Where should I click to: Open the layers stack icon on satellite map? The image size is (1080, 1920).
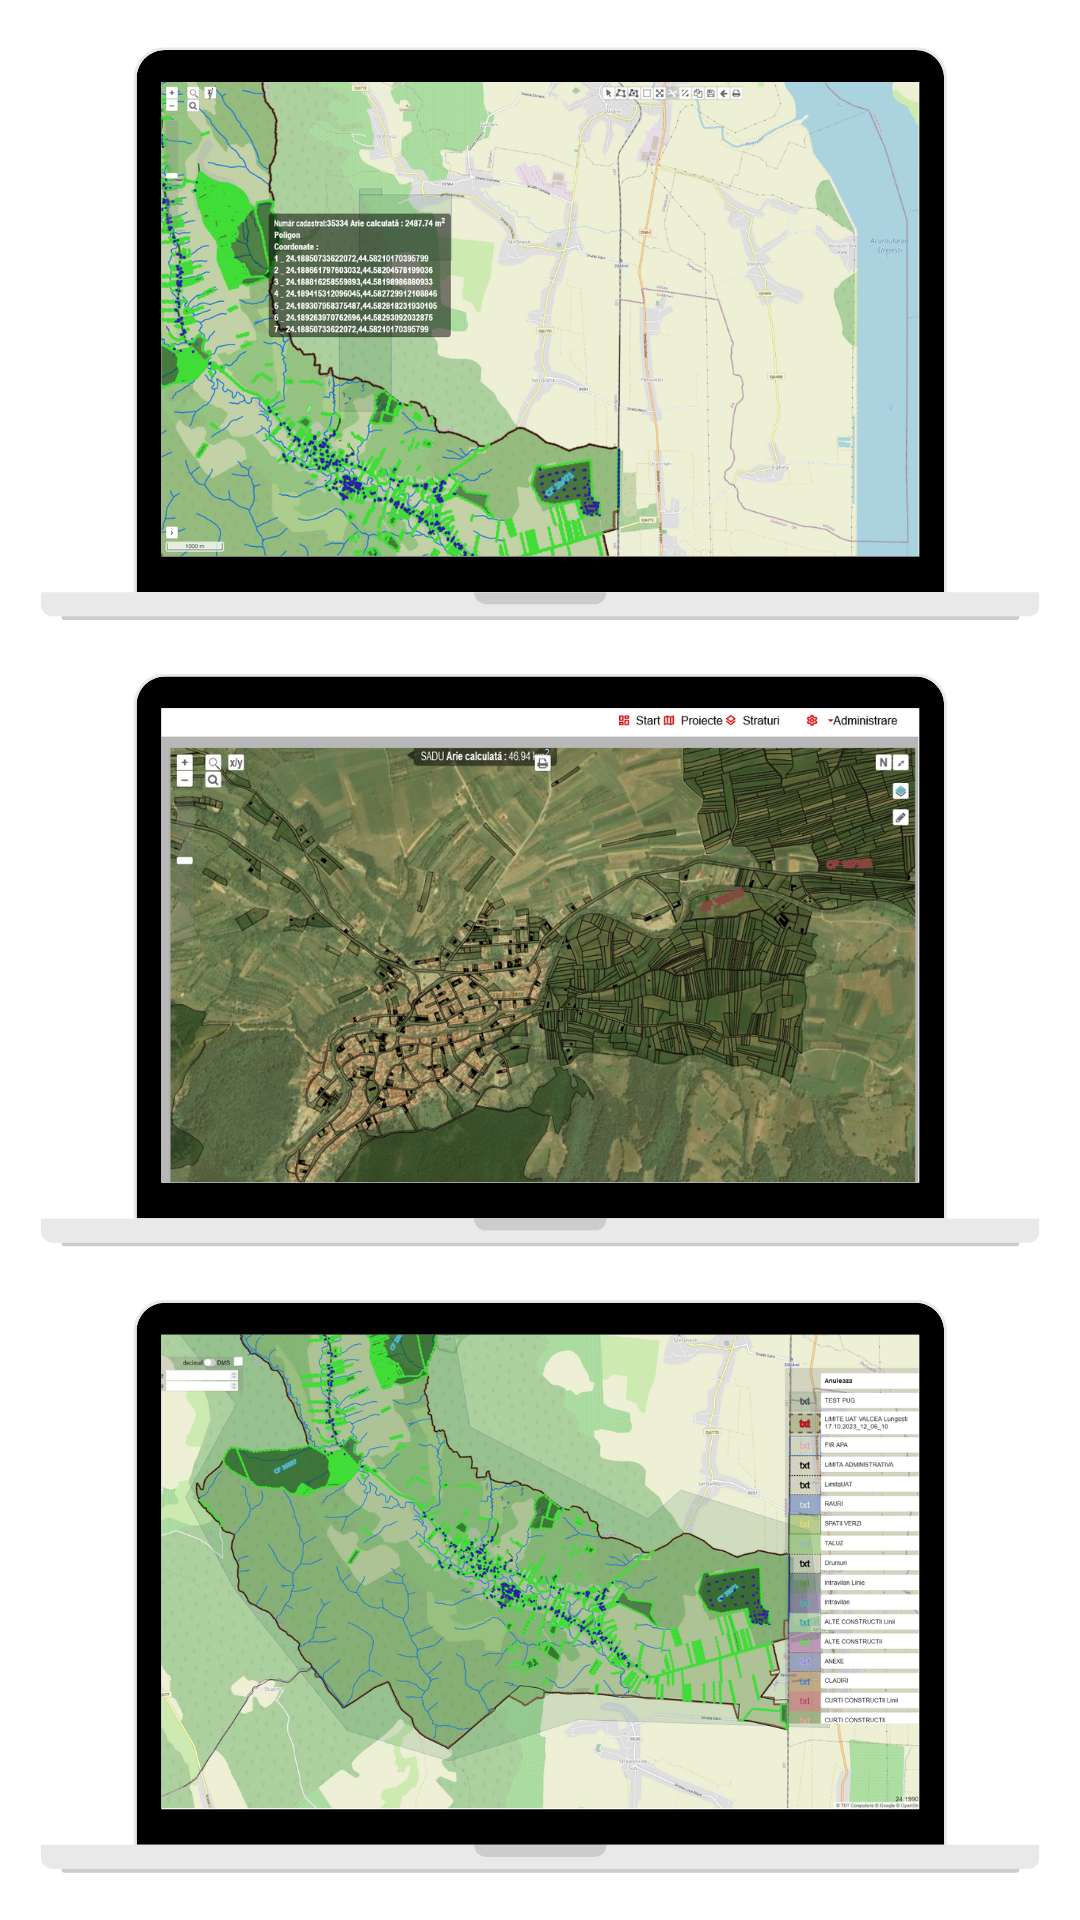click(901, 791)
